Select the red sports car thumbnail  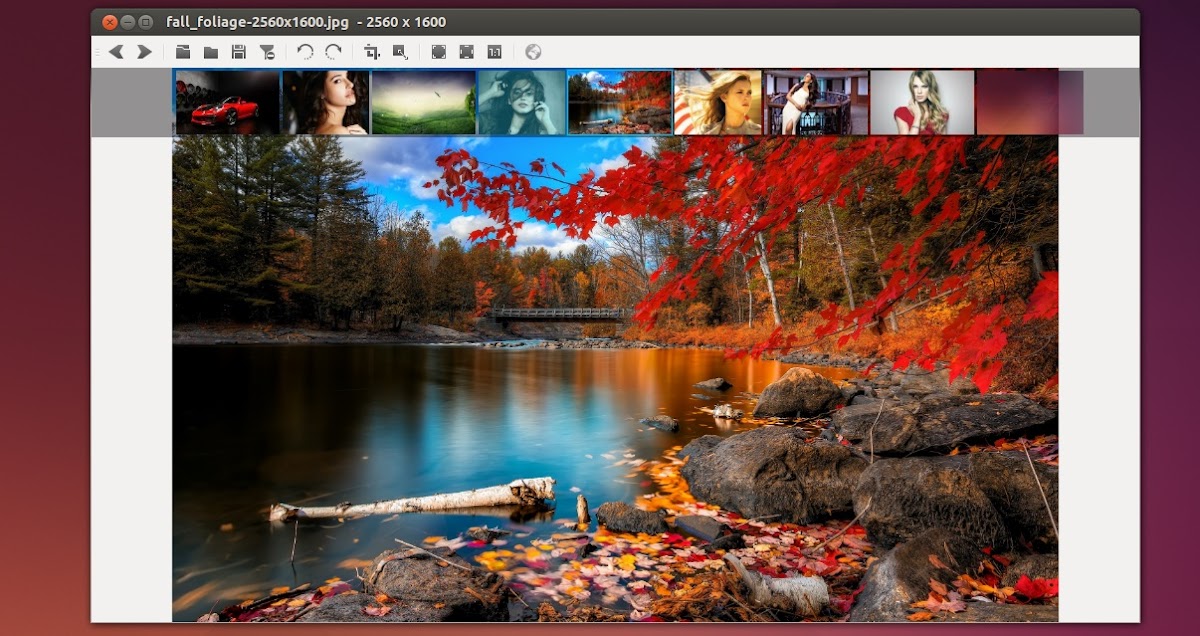(227, 101)
